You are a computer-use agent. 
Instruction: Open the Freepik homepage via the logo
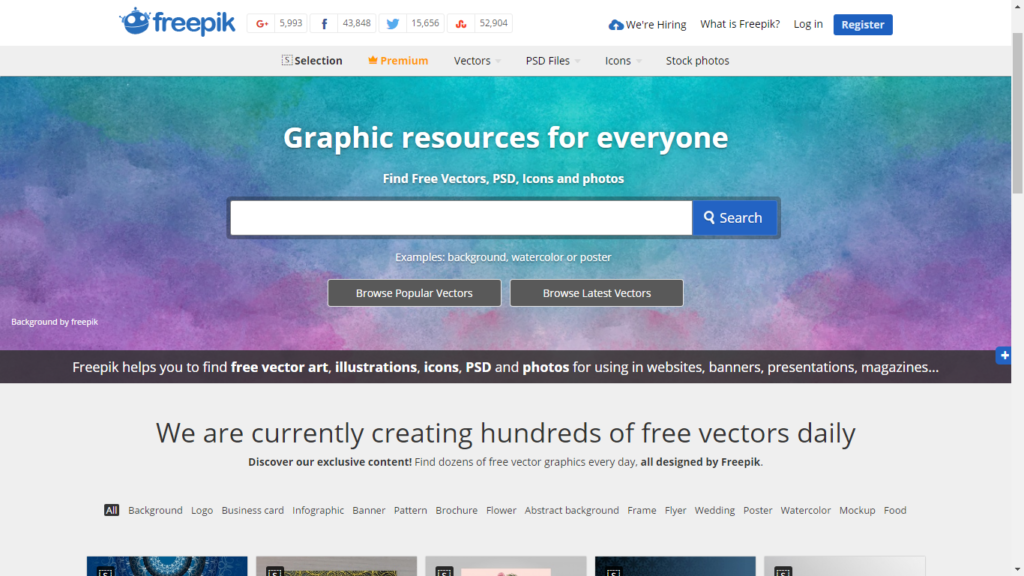pos(177,21)
